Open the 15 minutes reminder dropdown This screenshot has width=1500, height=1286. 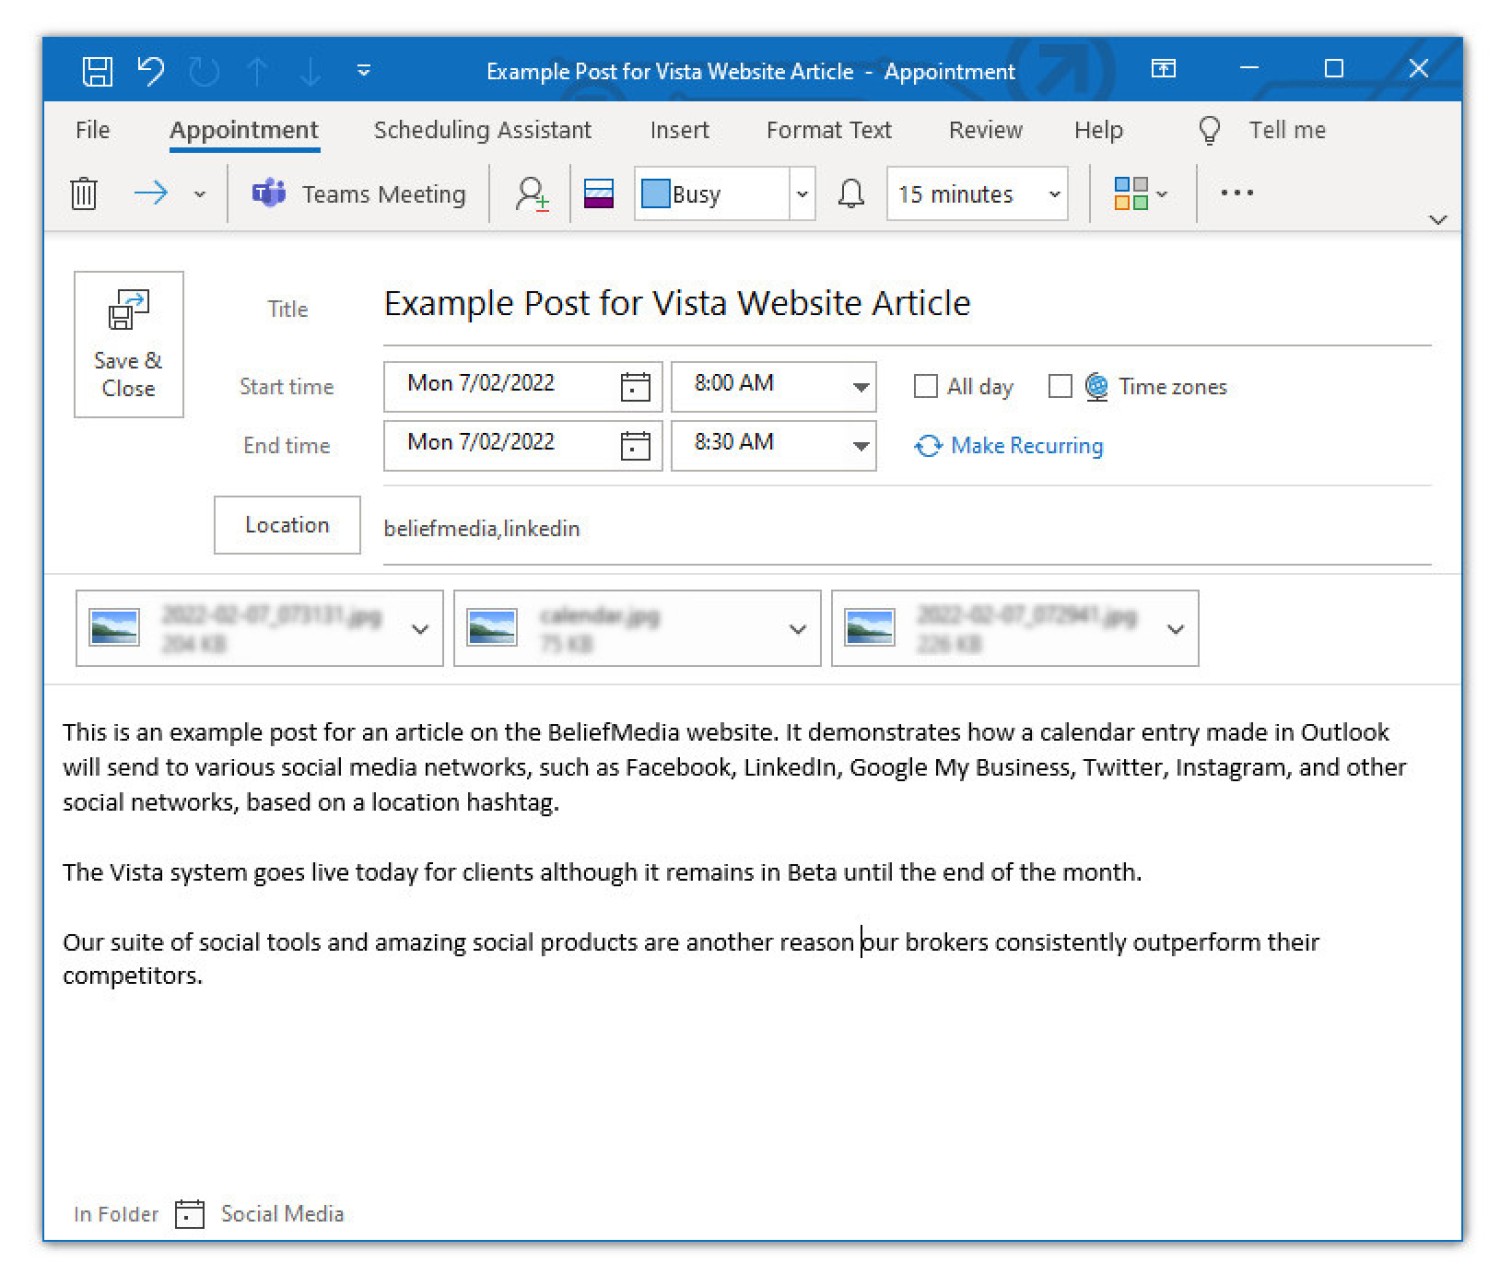coord(1054,194)
